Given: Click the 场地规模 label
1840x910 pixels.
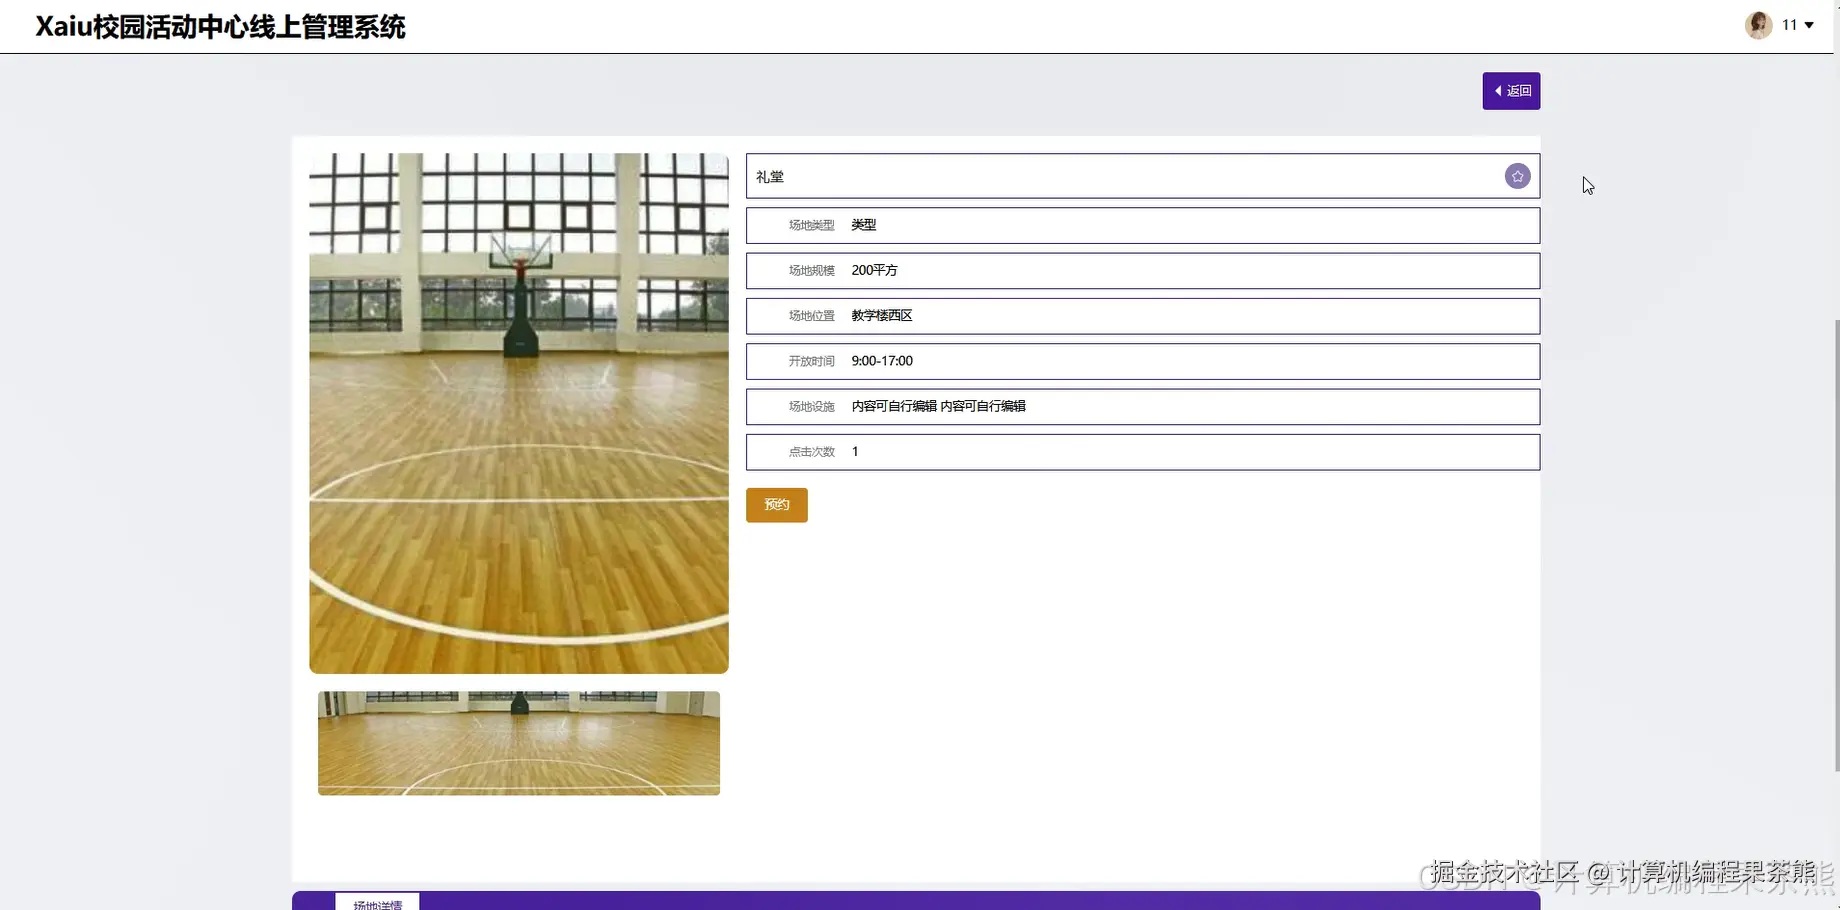Looking at the screenshot, I should [811, 271].
